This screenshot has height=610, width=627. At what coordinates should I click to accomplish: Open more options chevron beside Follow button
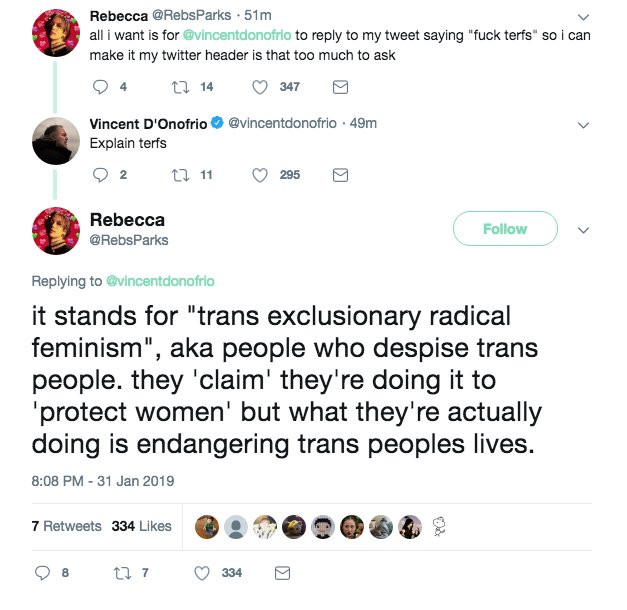(x=583, y=230)
